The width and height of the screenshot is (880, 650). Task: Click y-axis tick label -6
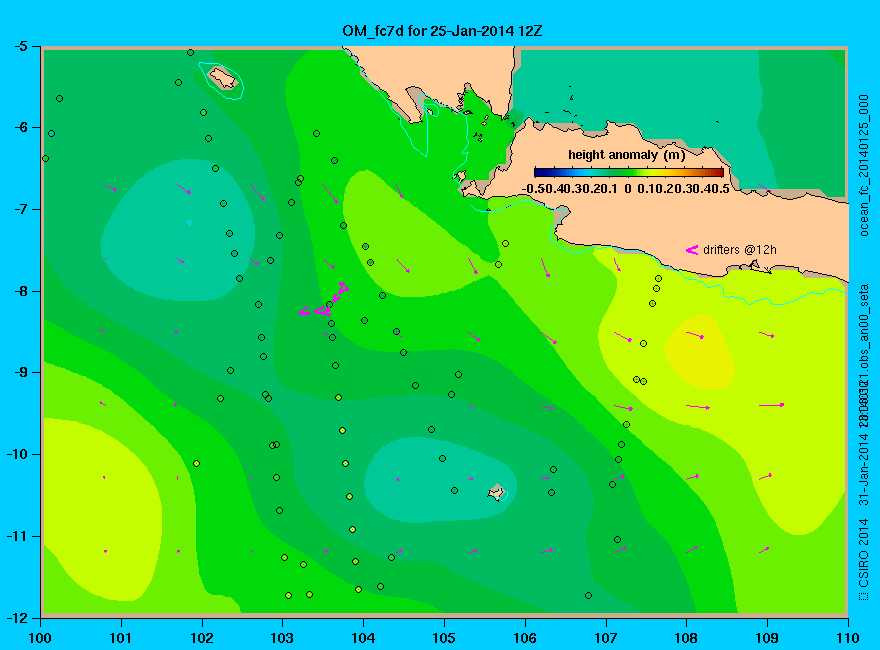click(19, 127)
